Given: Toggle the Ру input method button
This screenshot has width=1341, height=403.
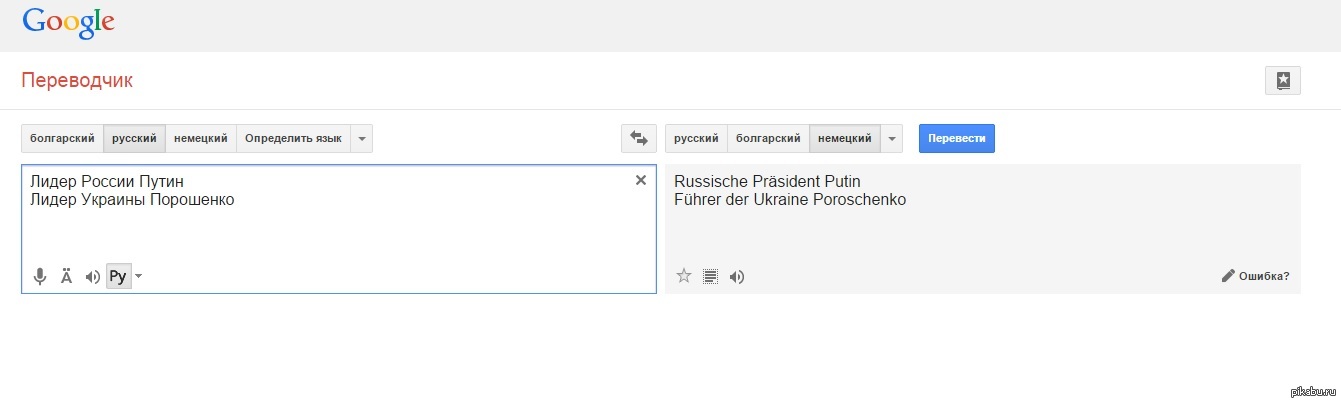Looking at the screenshot, I should (x=118, y=277).
